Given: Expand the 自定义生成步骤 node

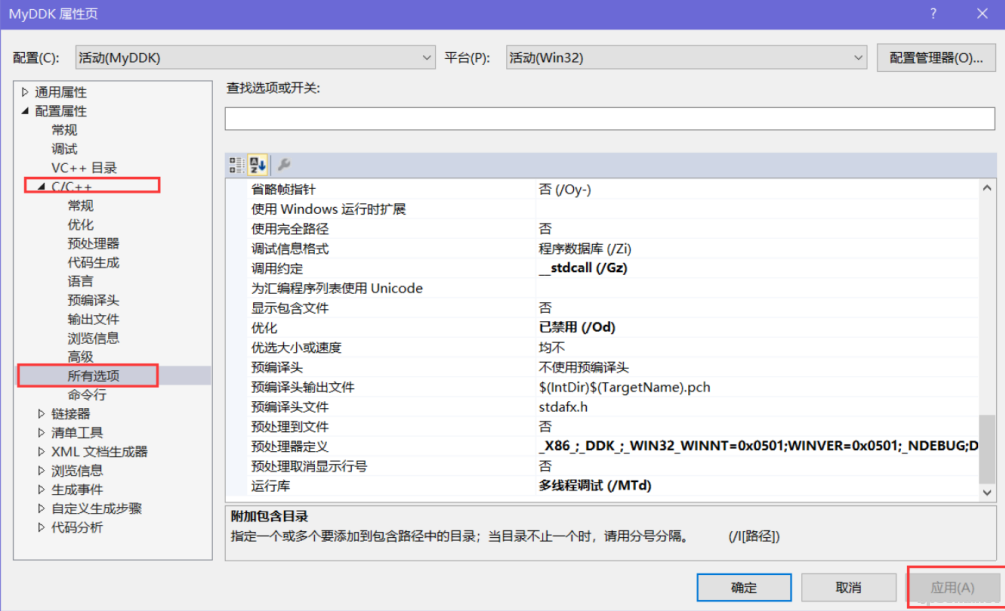Looking at the screenshot, I should (42, 508).
